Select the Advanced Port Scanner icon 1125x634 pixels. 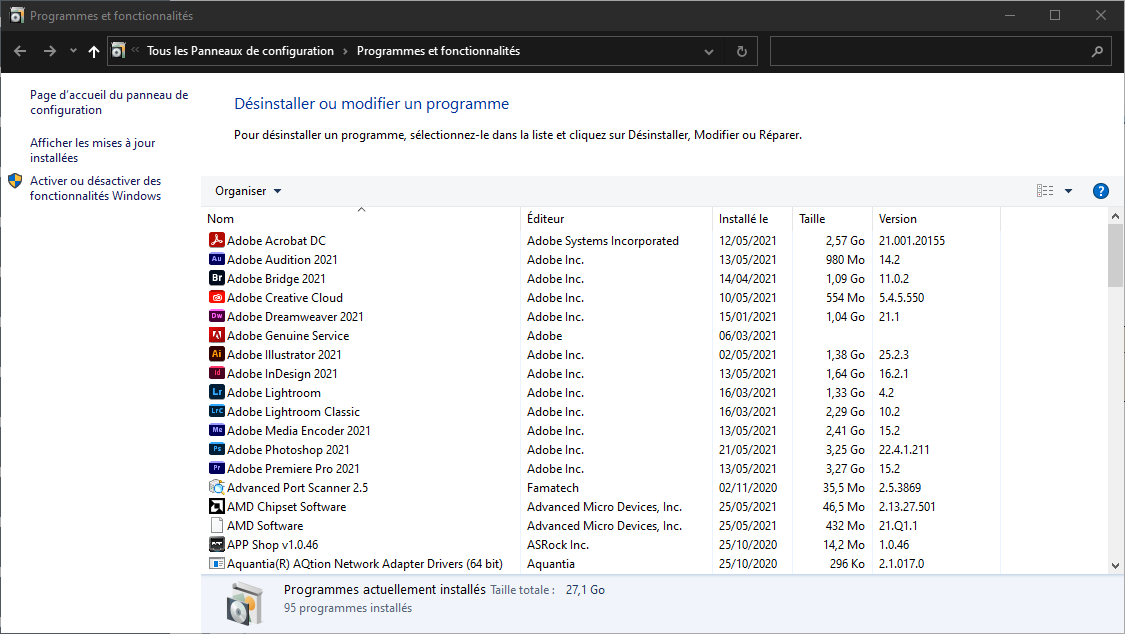[x=217, y=488]
